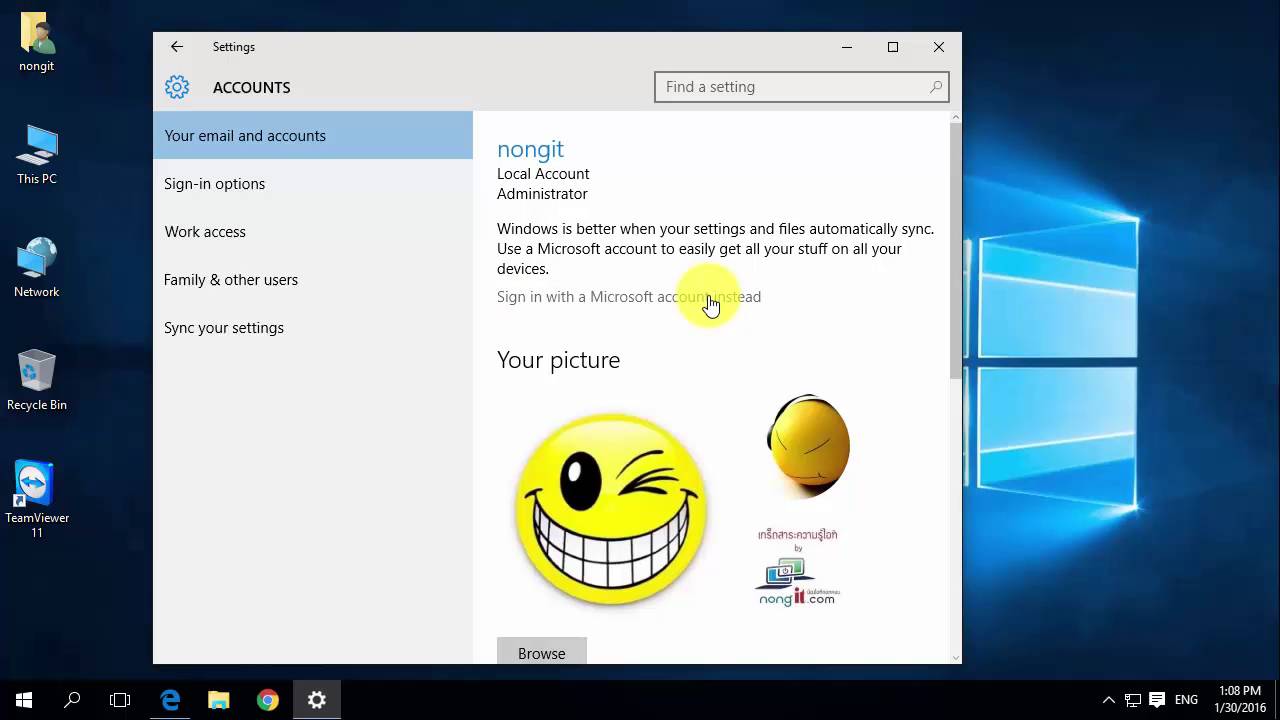Click the large winking smiley picture
1280x720 pixels.
pos(611,508)
